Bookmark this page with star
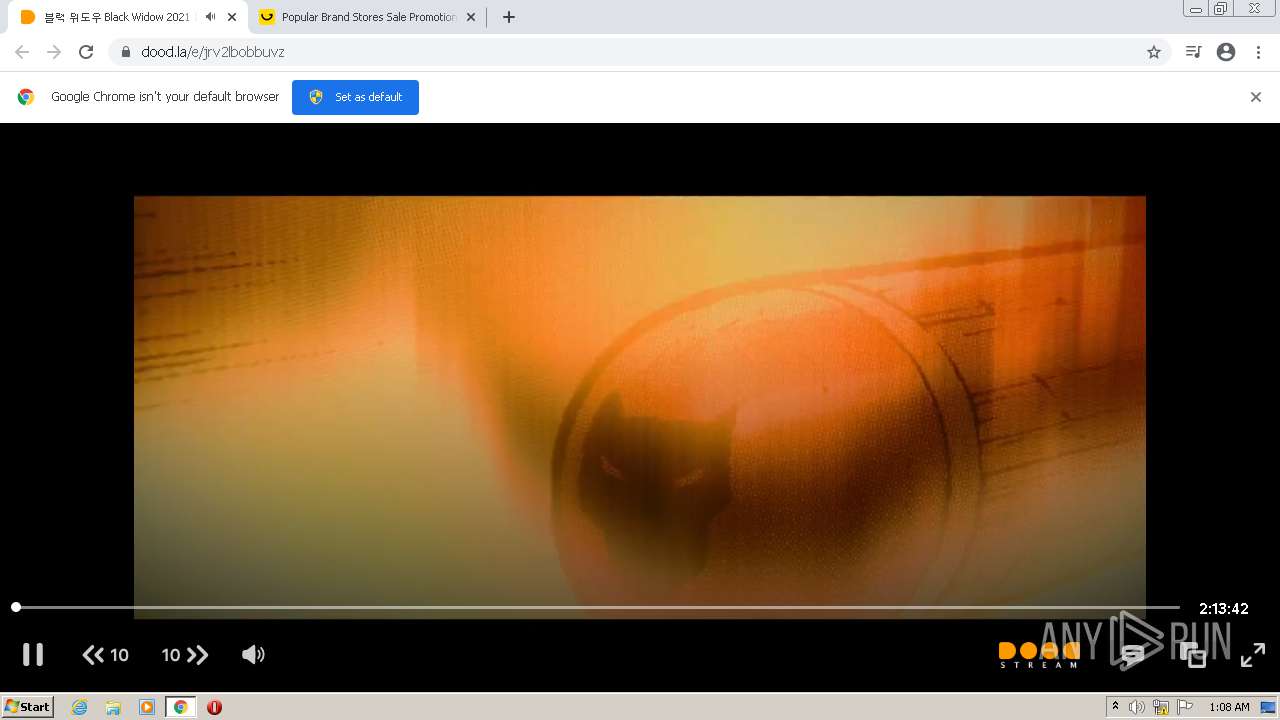 click(1154, 52)
